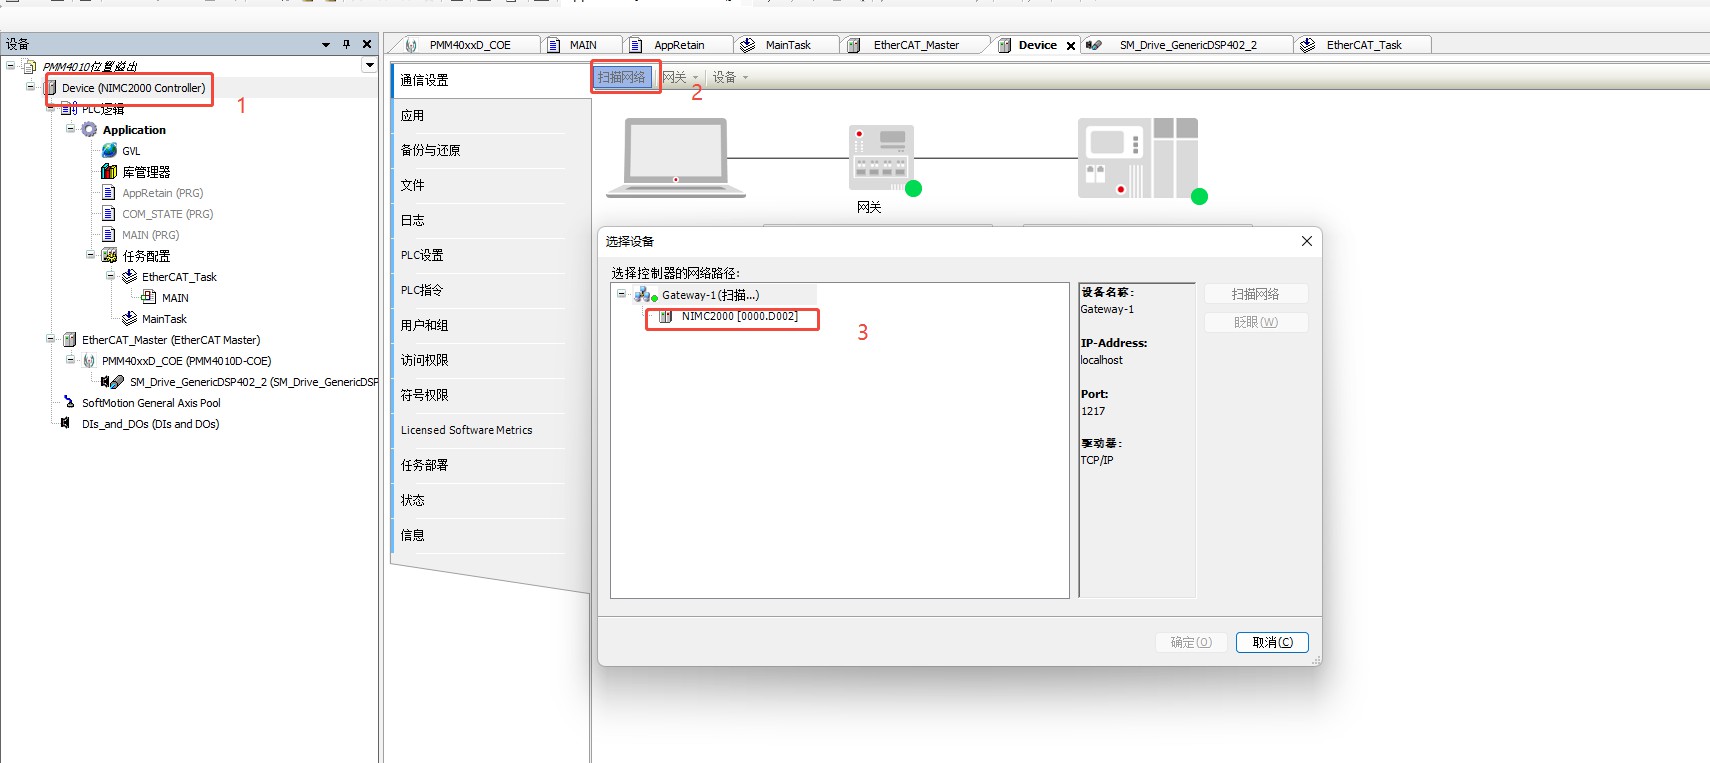Click the Gateway-1 network icon in the dialog
Image resolution: width=1710 pixels, height=763 pixels.
(645, 295)
